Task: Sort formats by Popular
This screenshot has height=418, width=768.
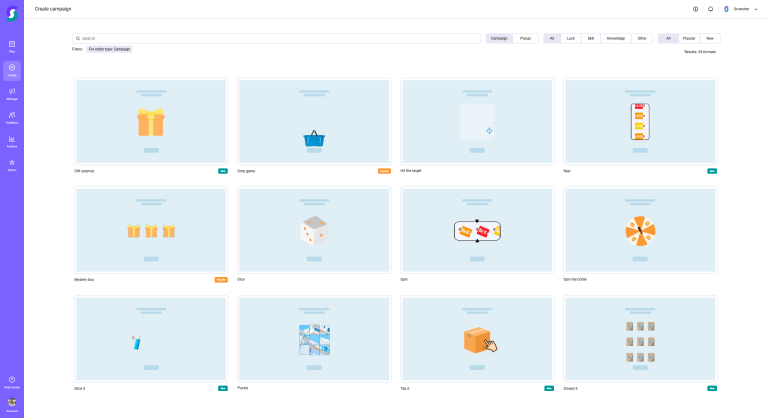Action: pyautogui.click(x=689, y=38)
